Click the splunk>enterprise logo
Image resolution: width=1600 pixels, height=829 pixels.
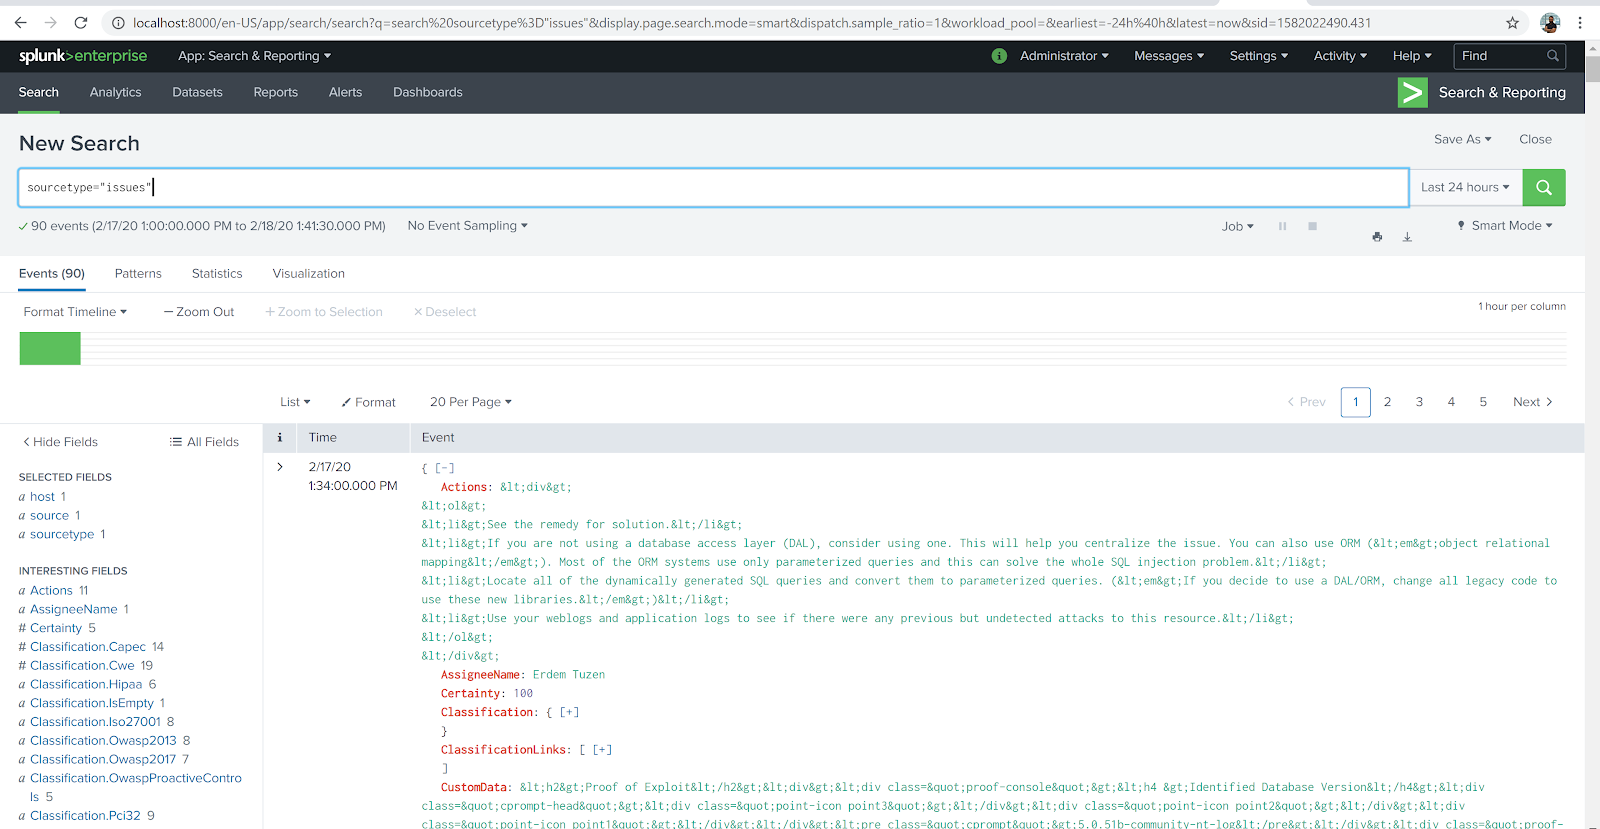(83, 56)
